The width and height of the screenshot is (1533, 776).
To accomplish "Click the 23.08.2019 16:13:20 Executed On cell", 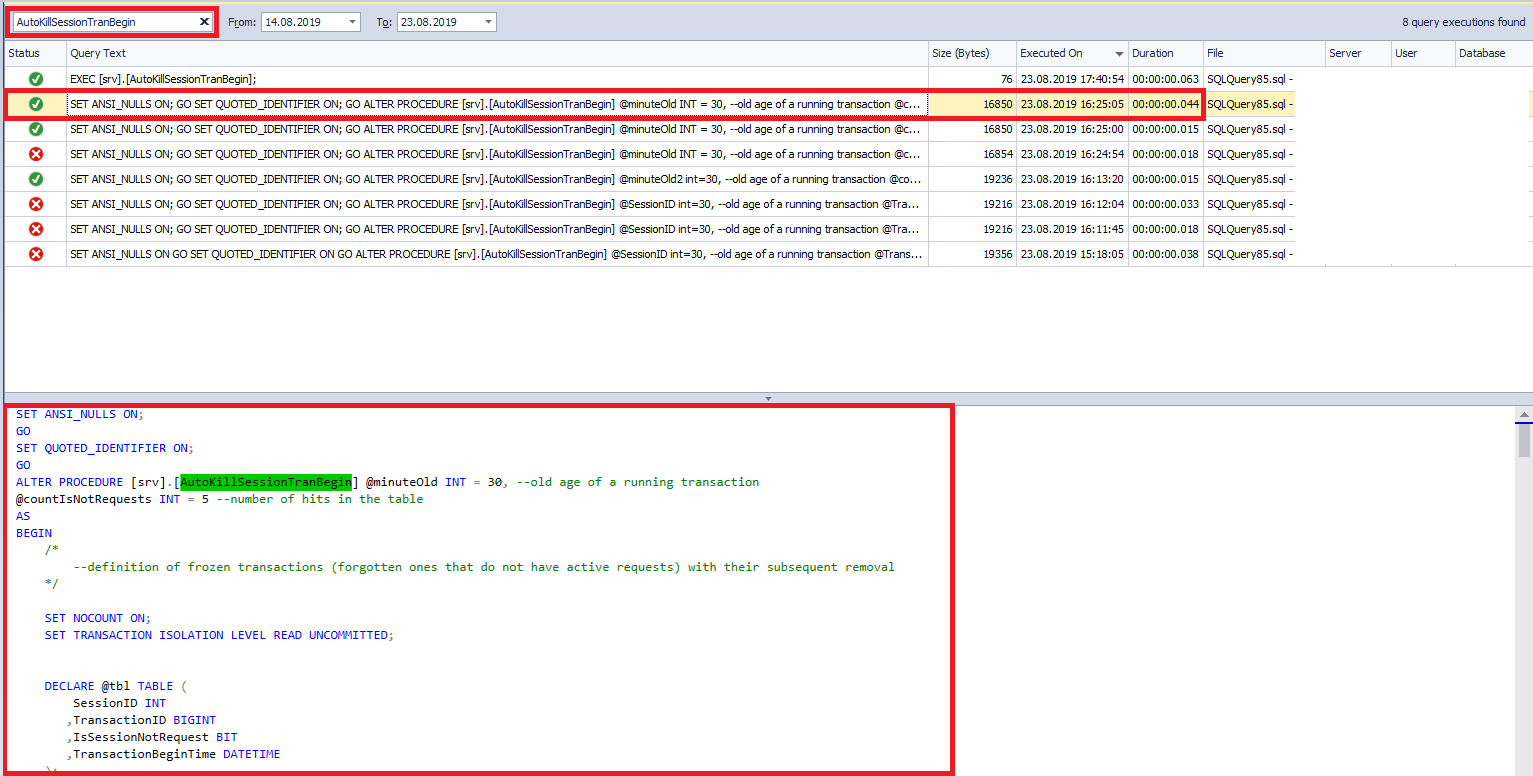I will pos(1072,179).
